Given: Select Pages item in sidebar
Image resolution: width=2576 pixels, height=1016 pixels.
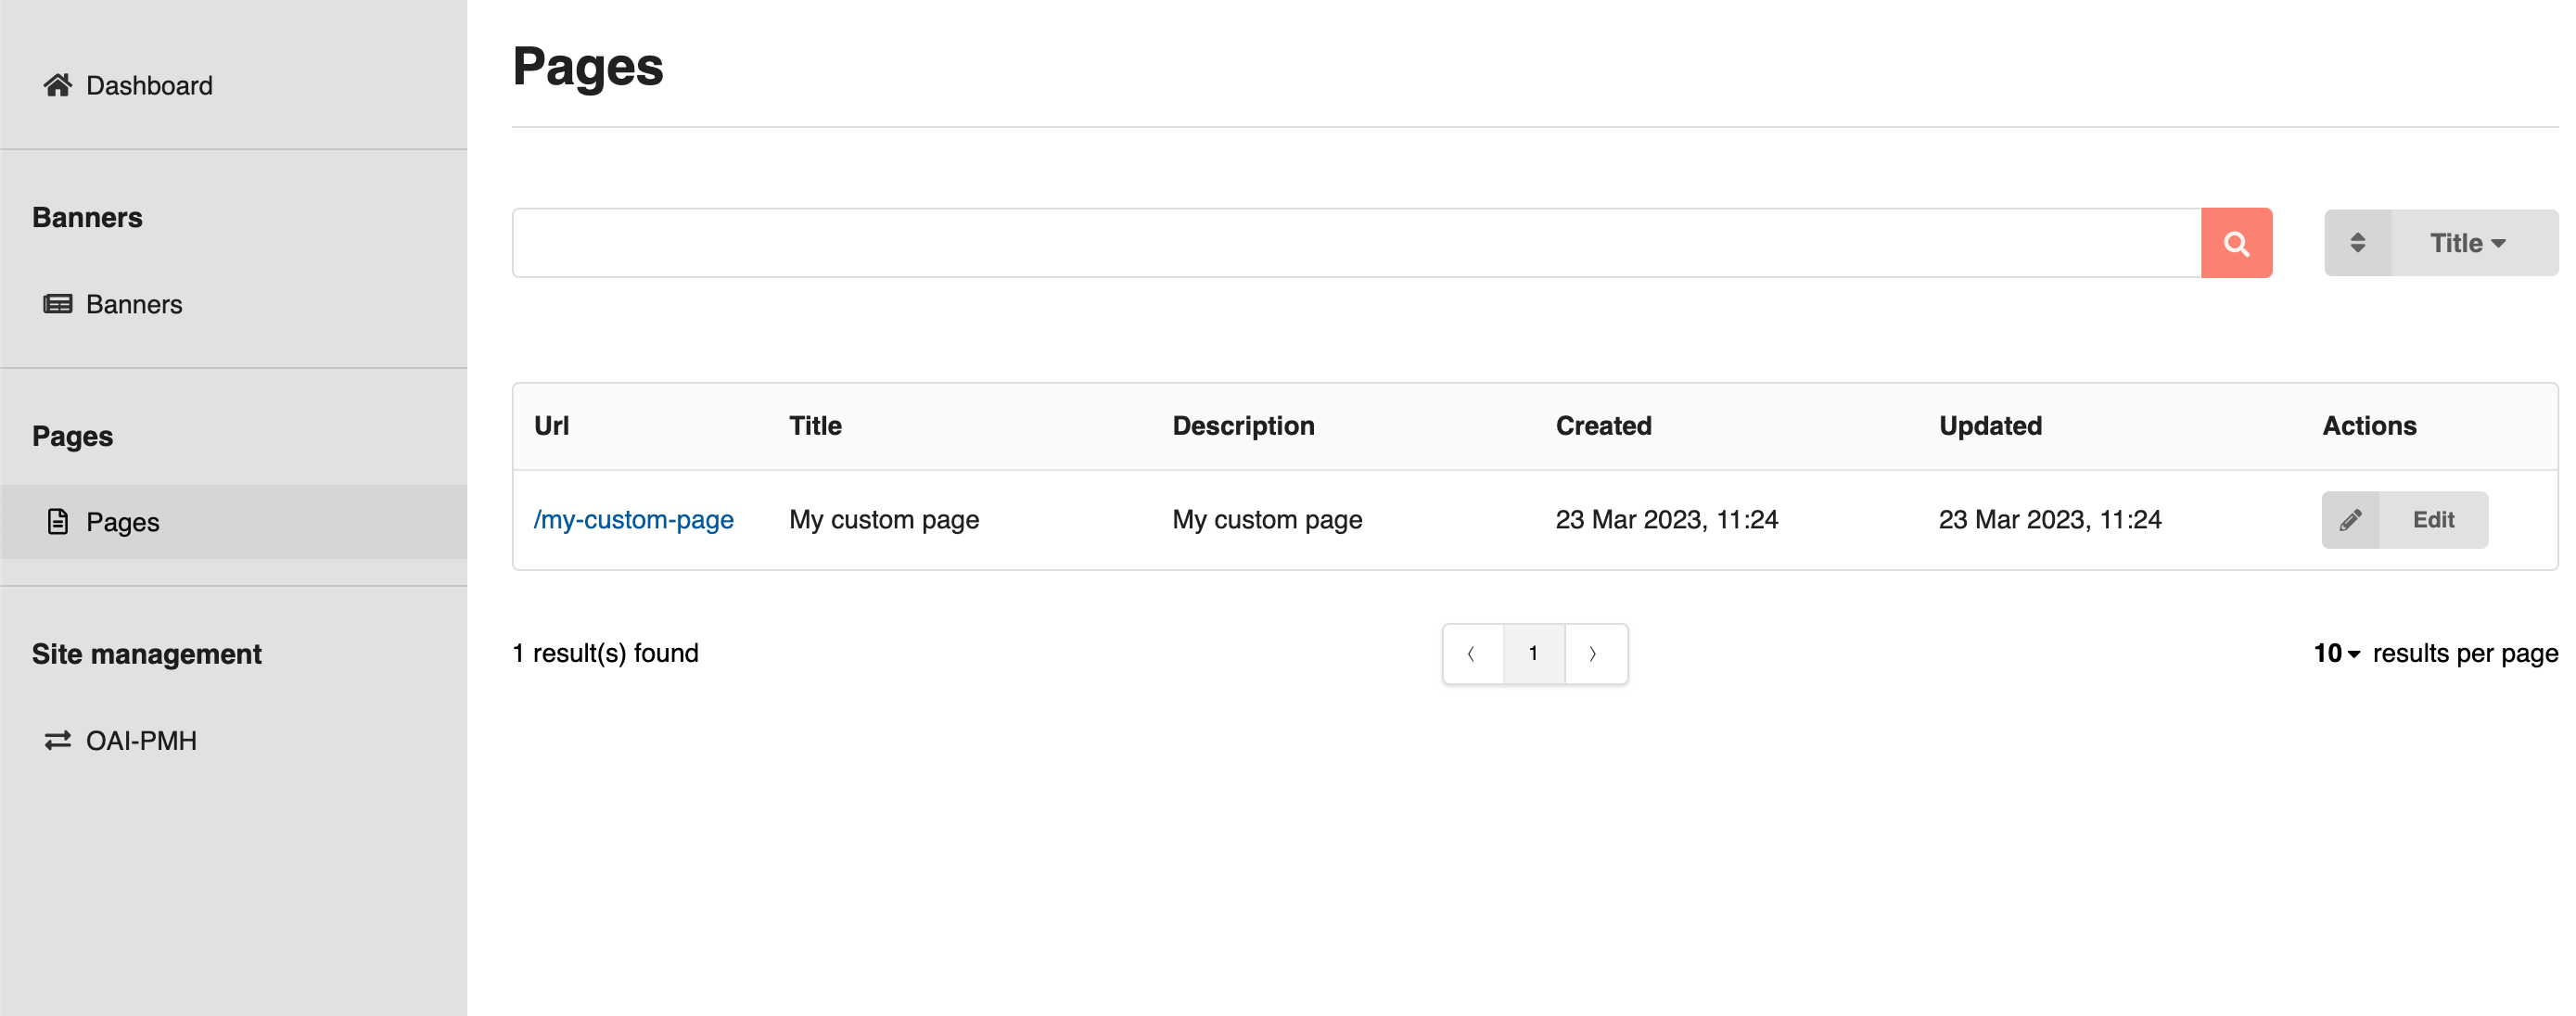Looking at the screenshot, I should click(x=122, y=522).
